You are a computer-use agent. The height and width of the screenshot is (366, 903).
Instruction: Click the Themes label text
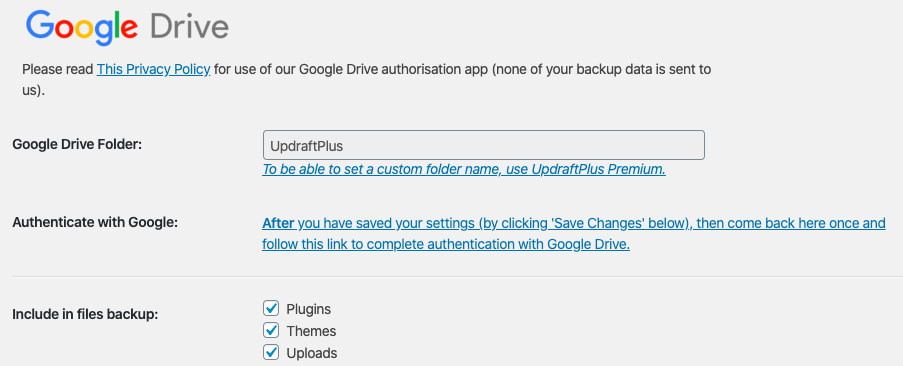point(312,331)
